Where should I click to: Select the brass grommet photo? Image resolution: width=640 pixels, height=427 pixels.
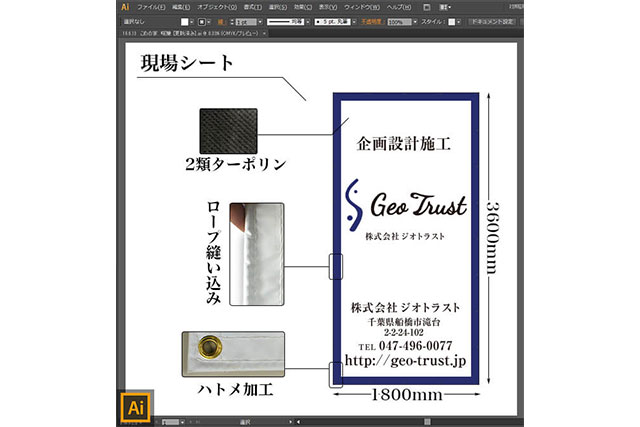point(233,354)
